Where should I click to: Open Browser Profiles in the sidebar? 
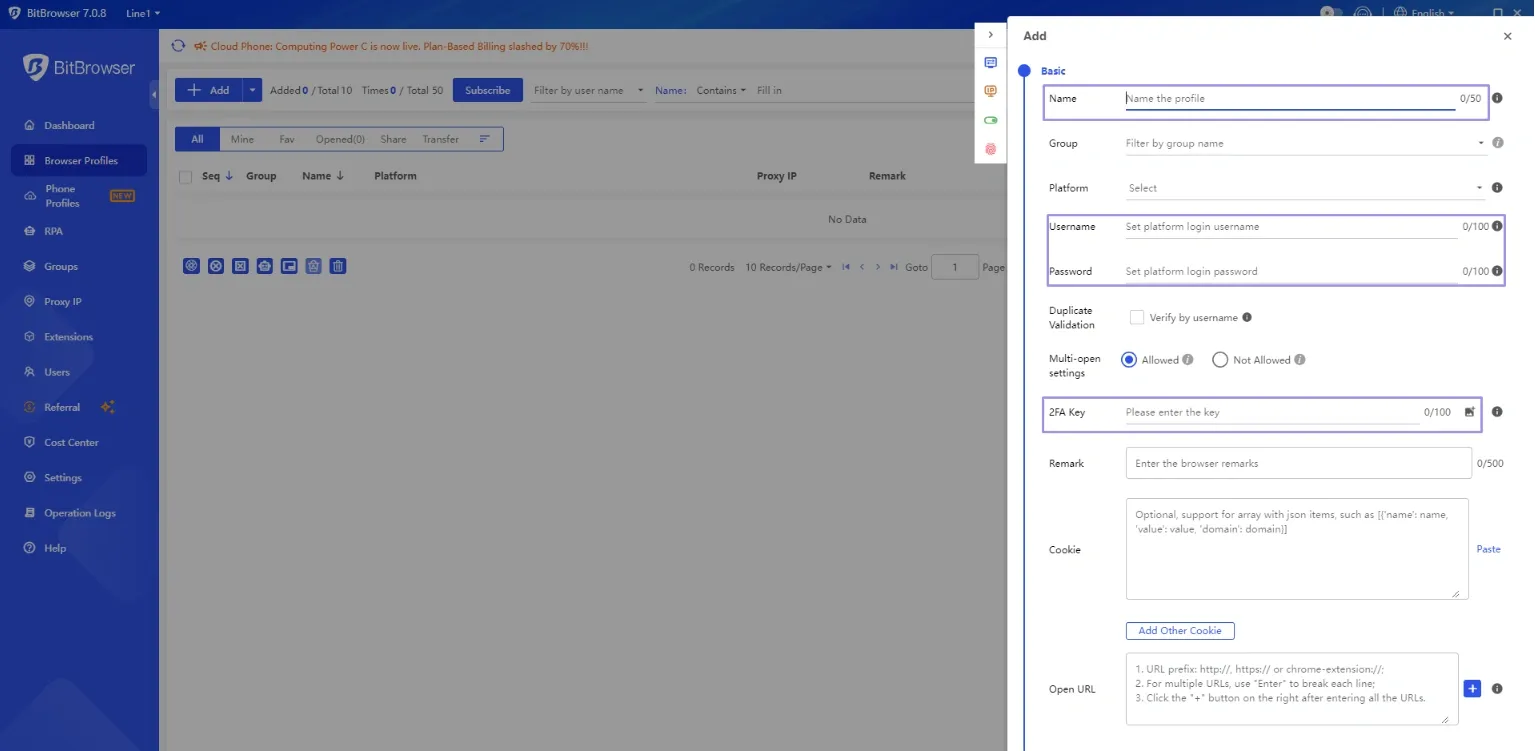(80, 161)
